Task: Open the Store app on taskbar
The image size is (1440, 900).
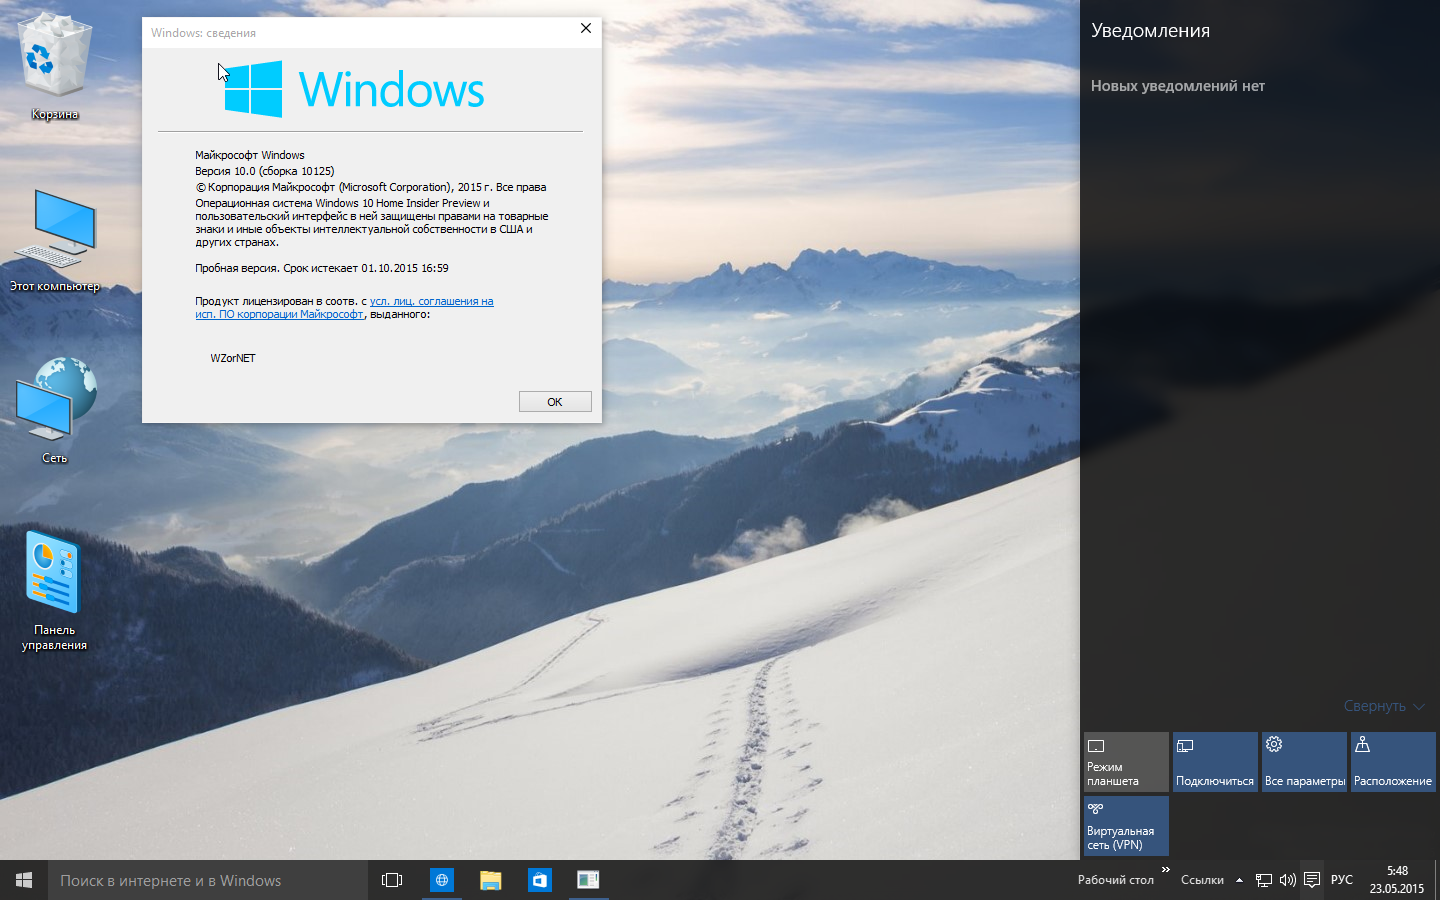Action: (539, 880)
